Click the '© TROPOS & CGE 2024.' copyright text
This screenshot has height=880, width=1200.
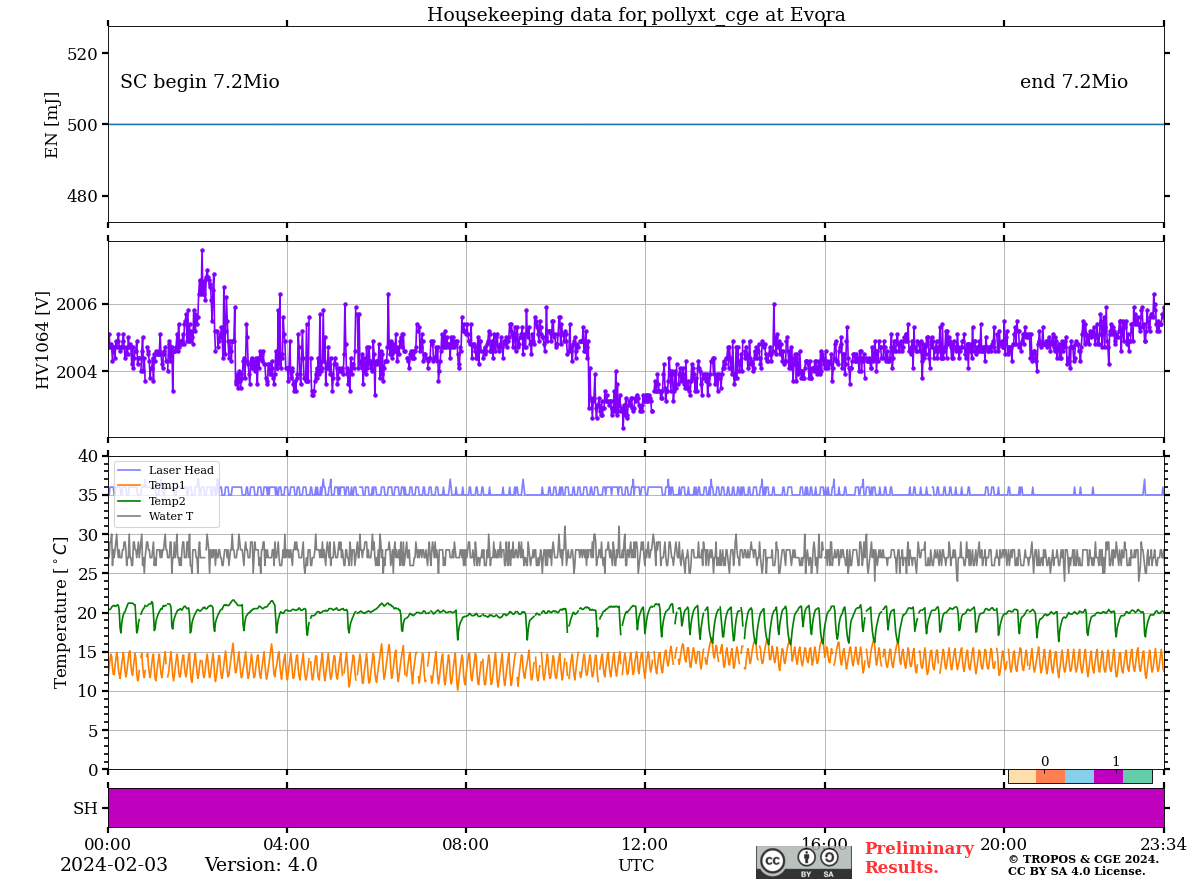(1083, 859)
